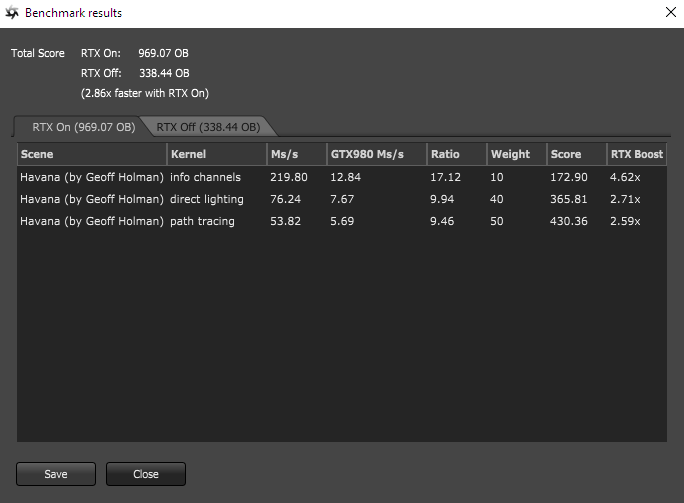Image resolution: width=684 pixels, height=503 pixels.
Task: Sort by the Scene column header
Action: click(92, 154)
